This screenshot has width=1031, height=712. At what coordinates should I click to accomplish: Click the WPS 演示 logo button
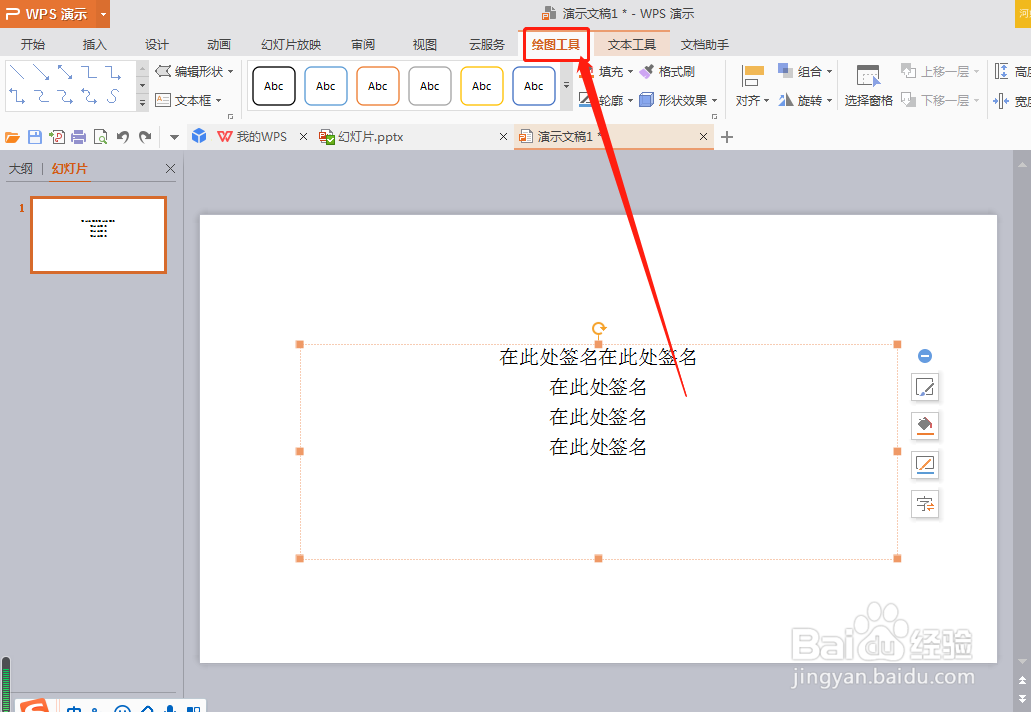pyautogui.click(x=48, y=14)
